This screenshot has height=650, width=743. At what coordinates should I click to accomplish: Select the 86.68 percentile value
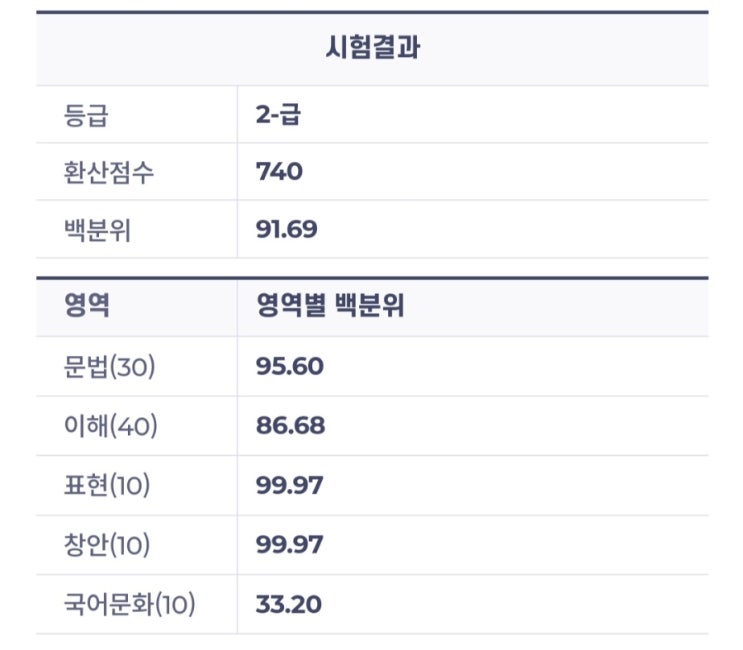tap(290, 426)
